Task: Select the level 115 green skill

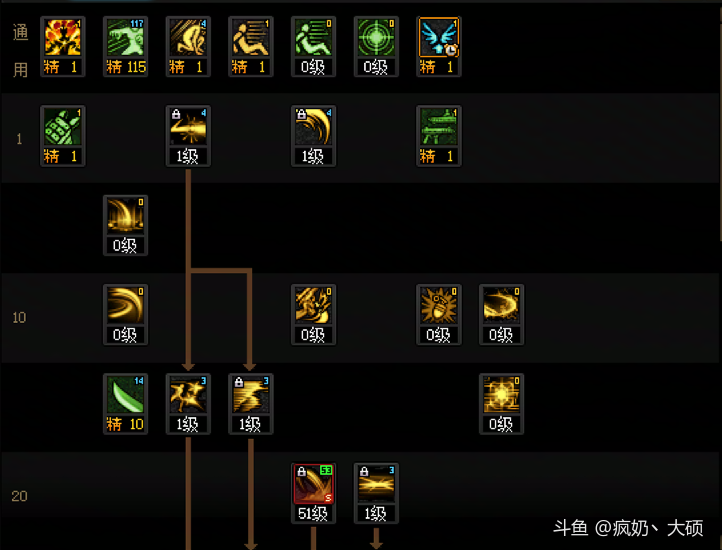Action: 125,47
